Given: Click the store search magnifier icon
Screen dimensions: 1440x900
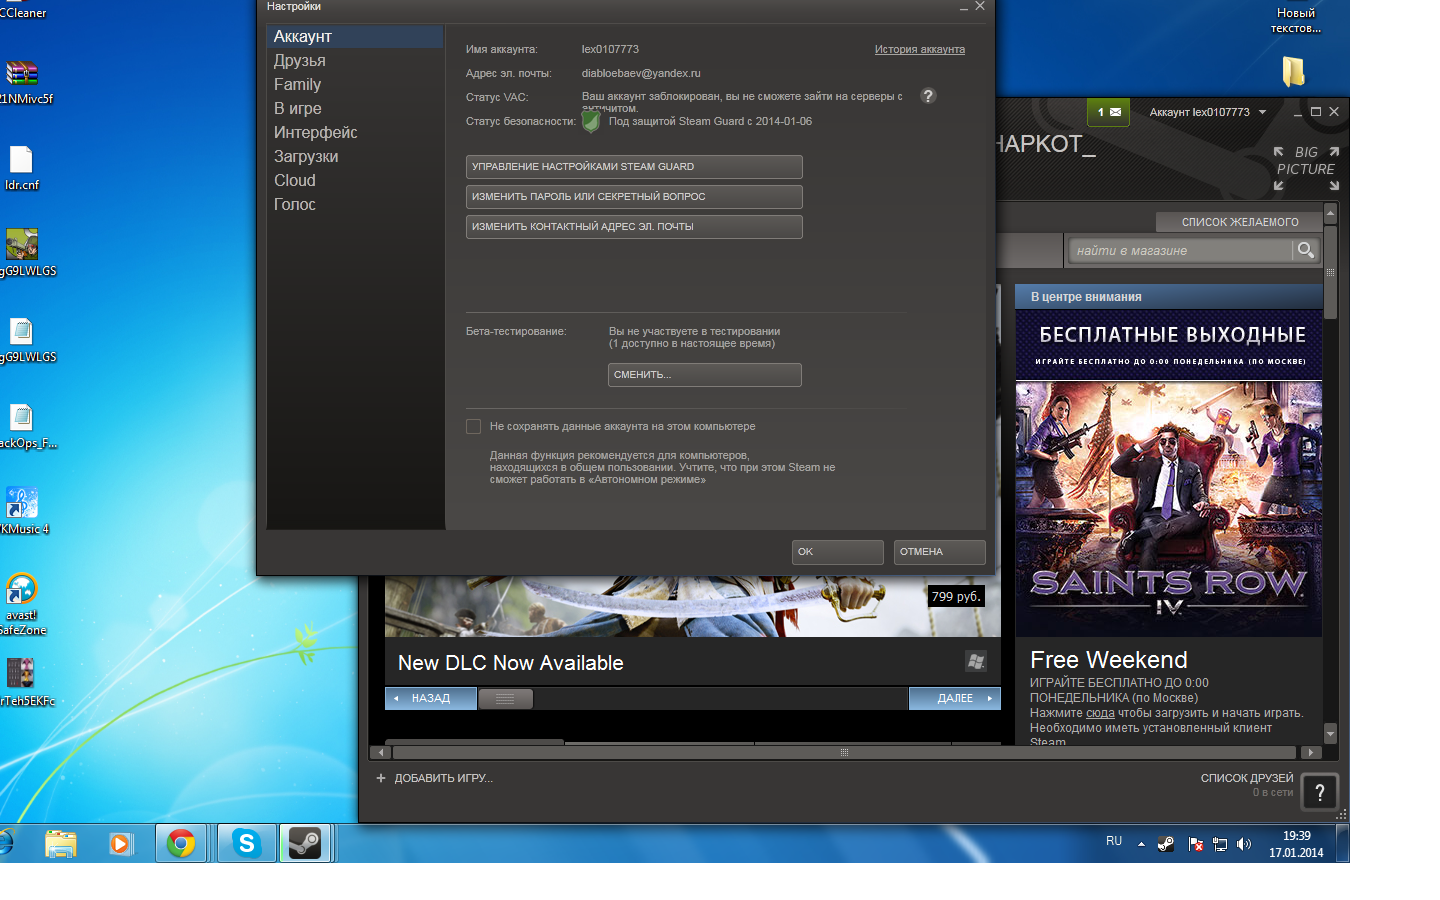Looking at the screenshot, I should click(1305, 250).
